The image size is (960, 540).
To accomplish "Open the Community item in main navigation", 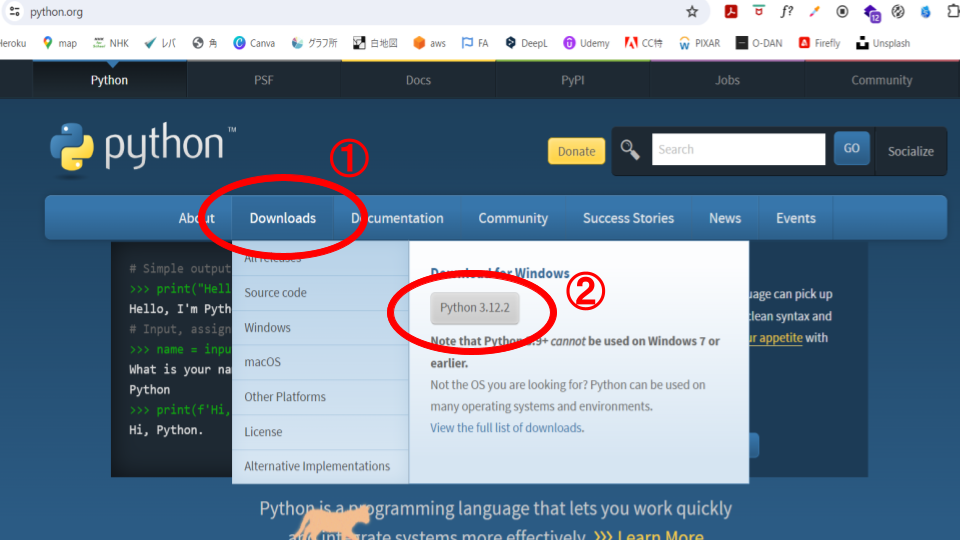I will pos(513,218).
